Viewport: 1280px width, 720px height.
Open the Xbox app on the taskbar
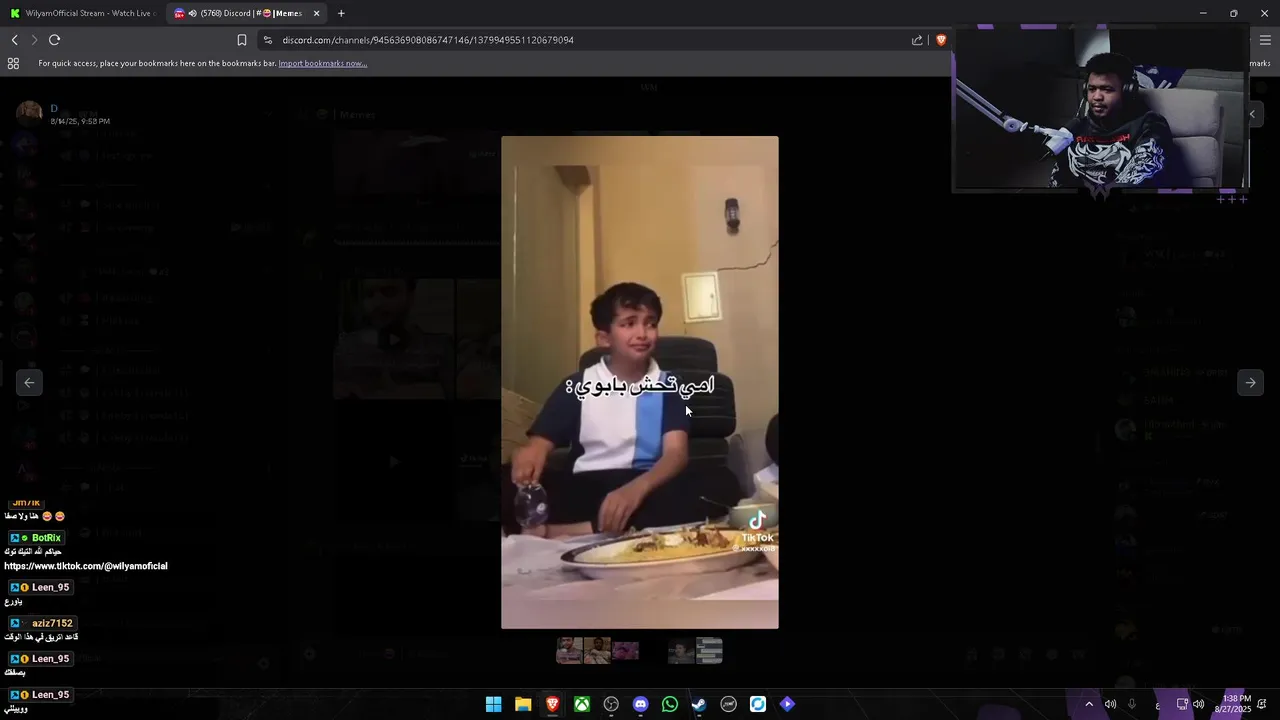[x=581, y=704]
